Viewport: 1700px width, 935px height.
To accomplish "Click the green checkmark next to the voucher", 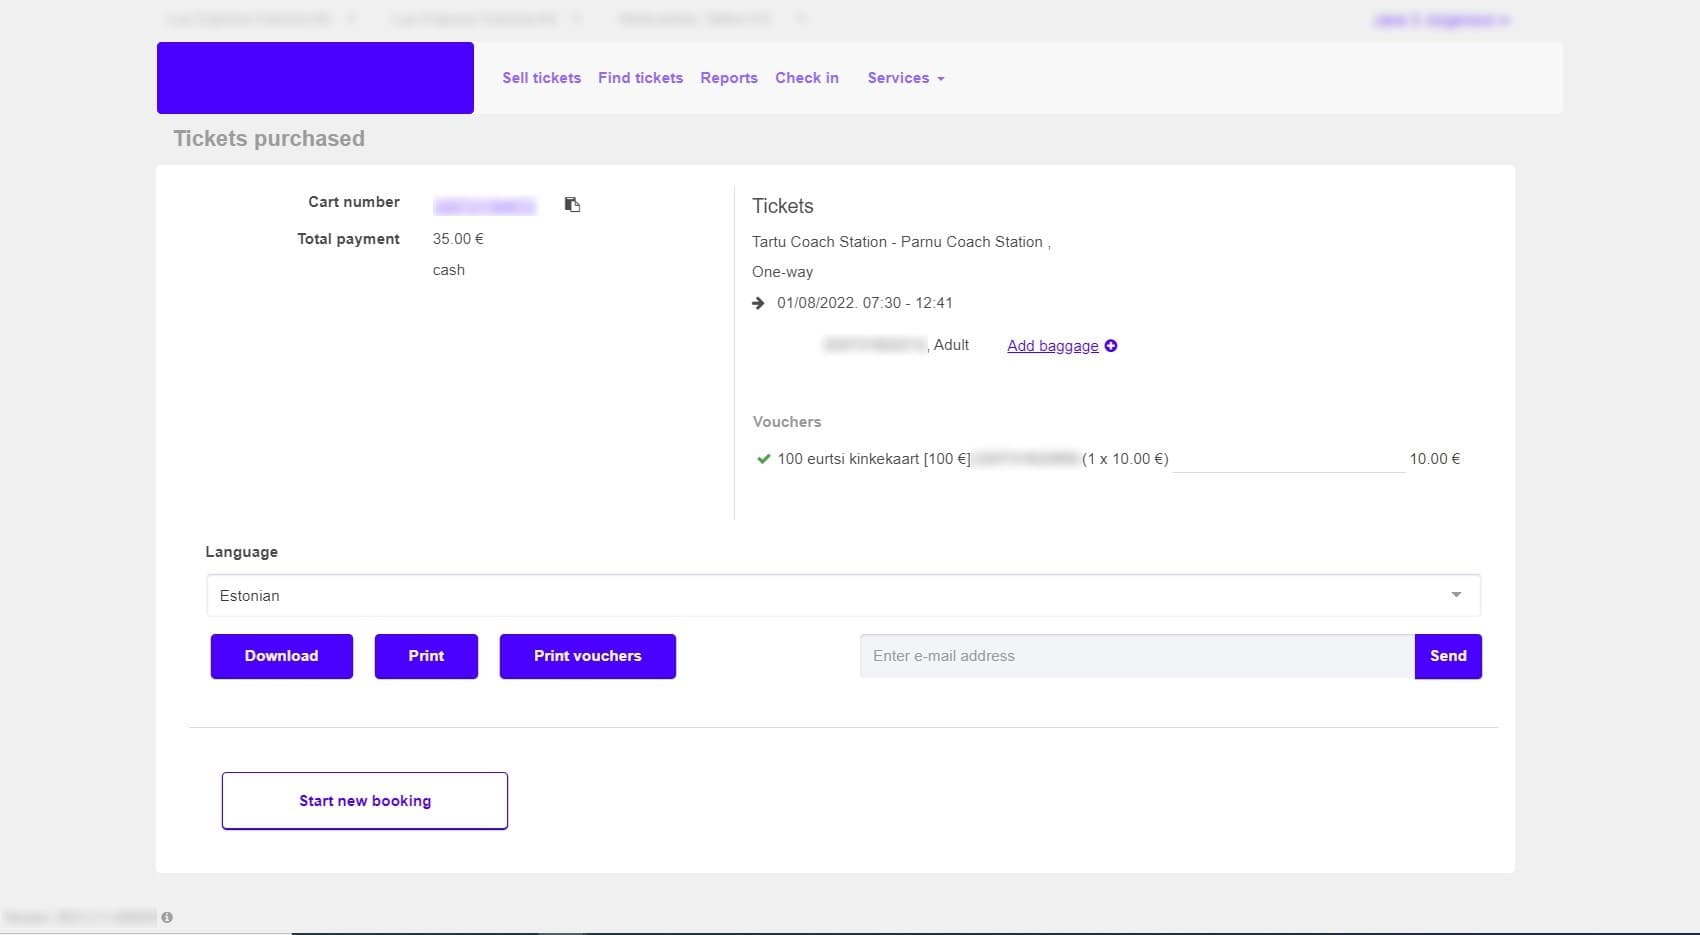I will (764, 459).
